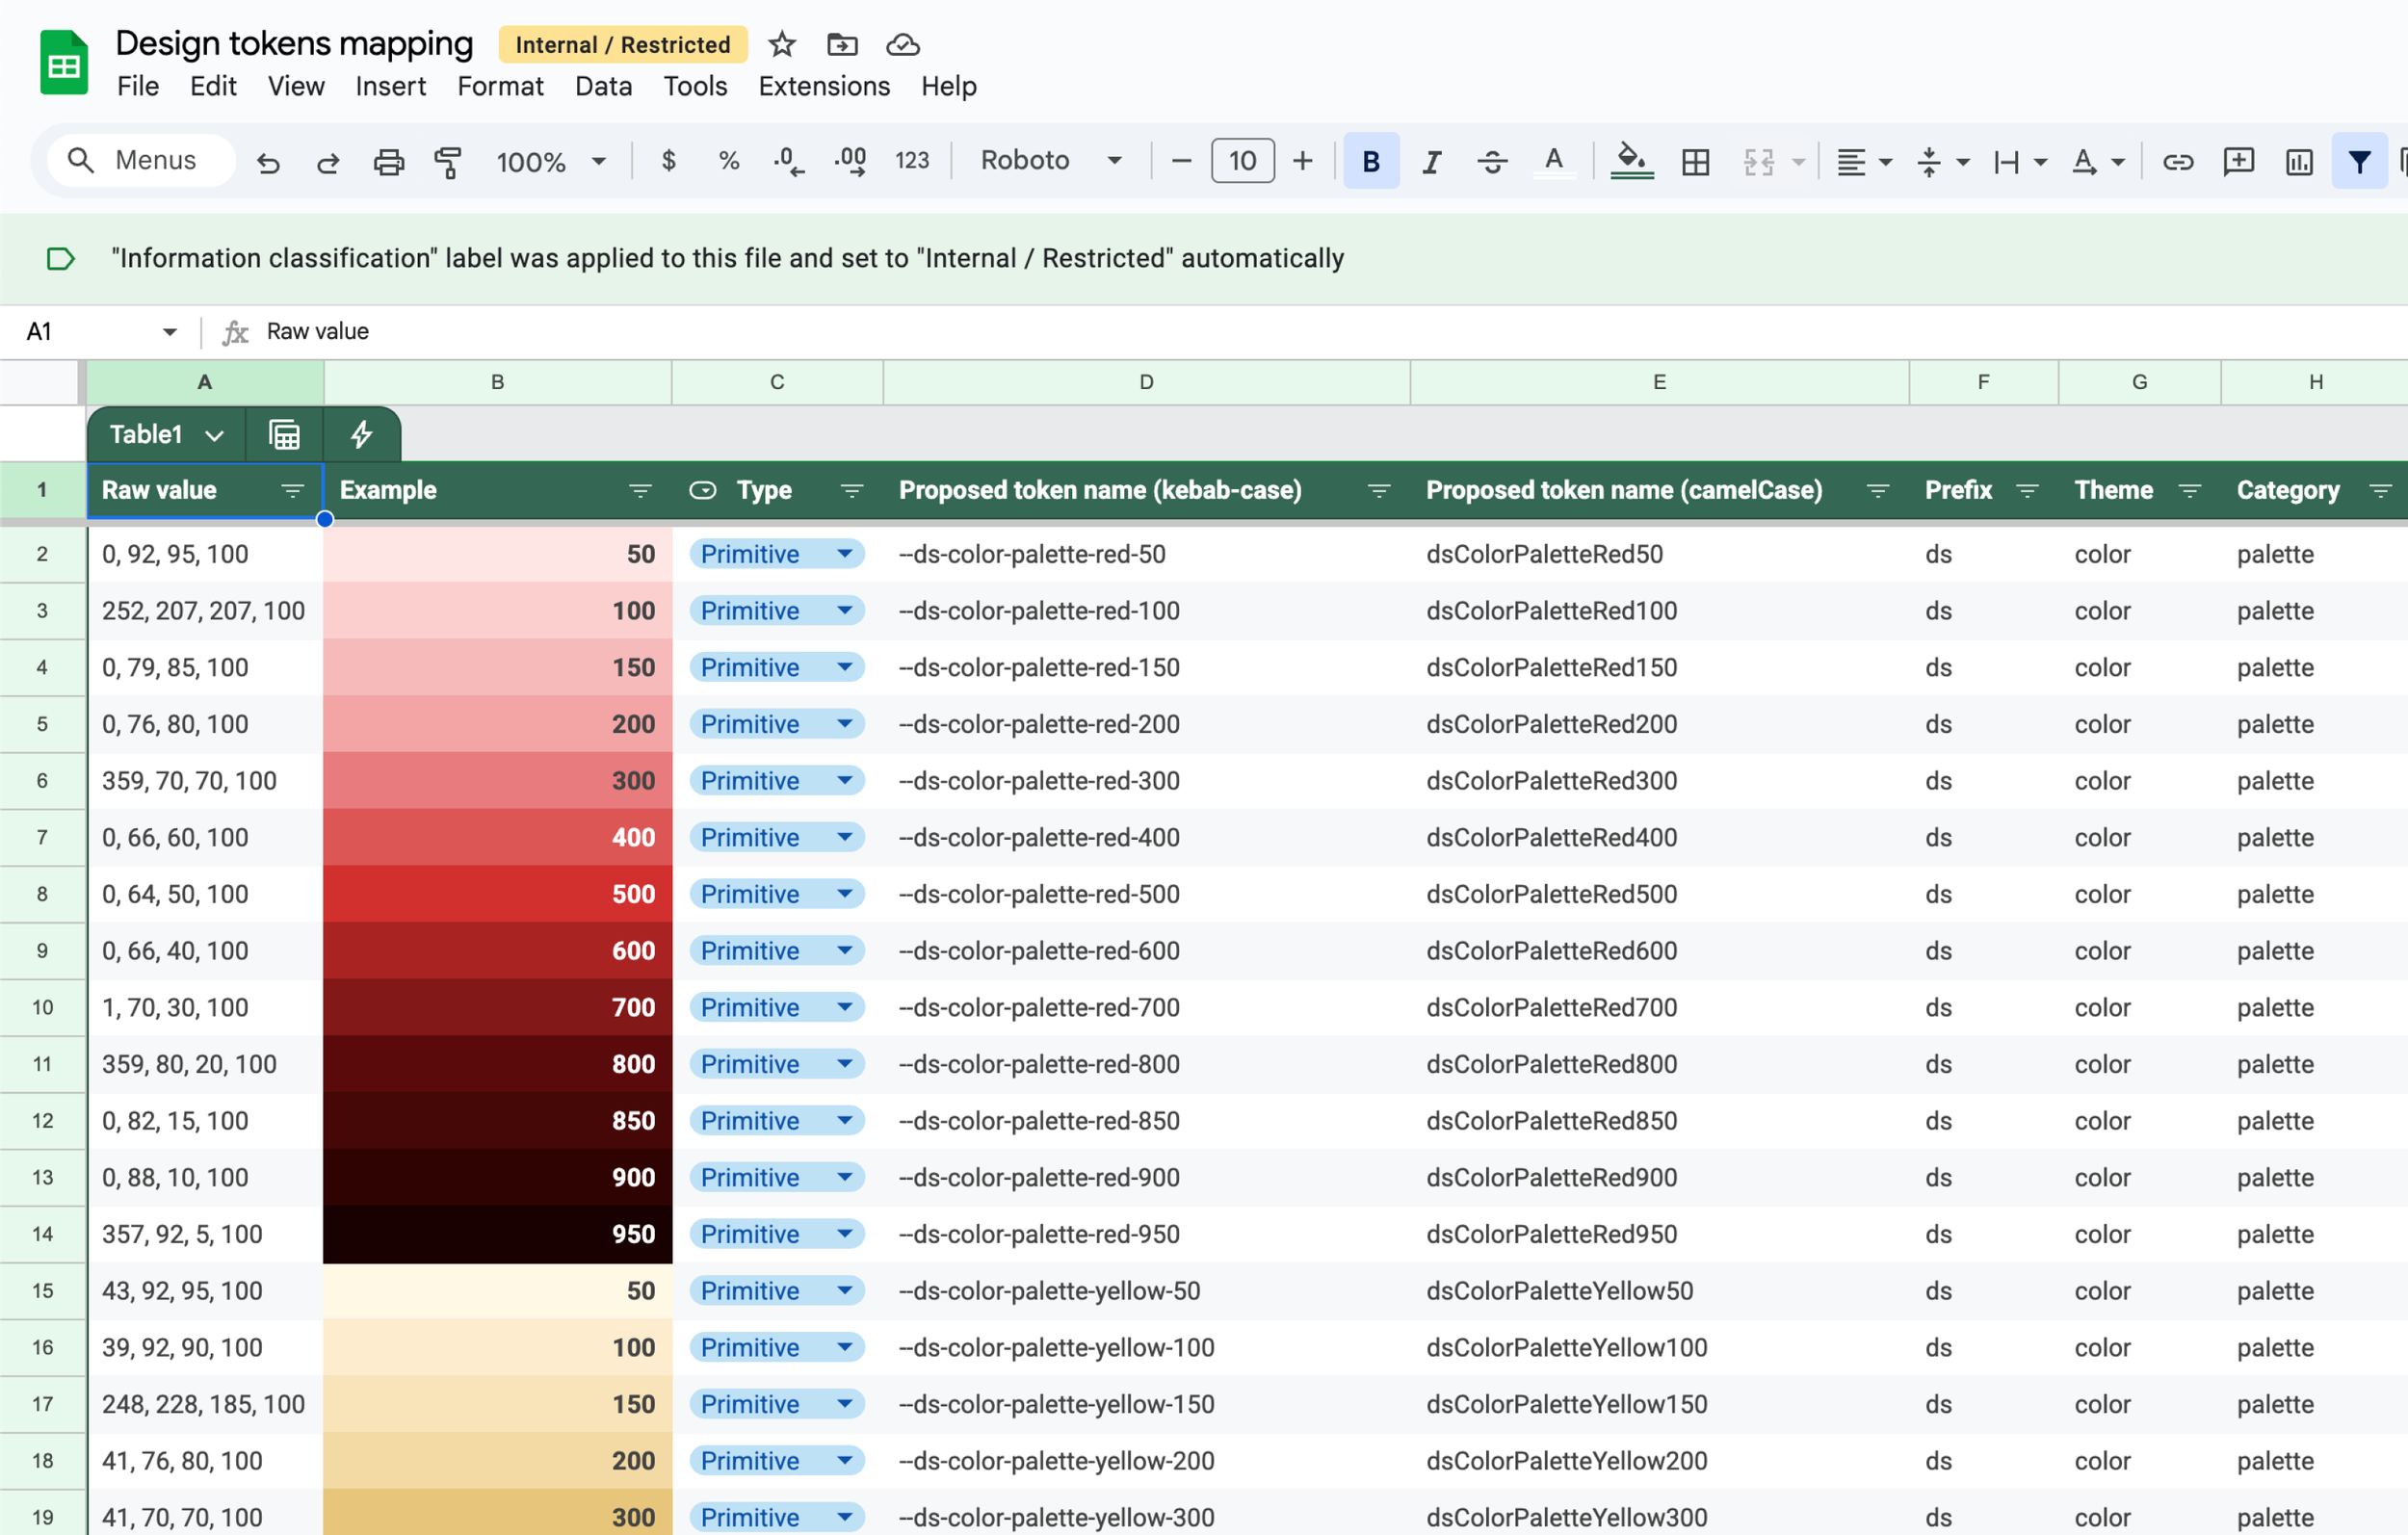This screenshot has height=1535, width=2408.
Task: Open the Extensions menu
Action: (823, 86)
